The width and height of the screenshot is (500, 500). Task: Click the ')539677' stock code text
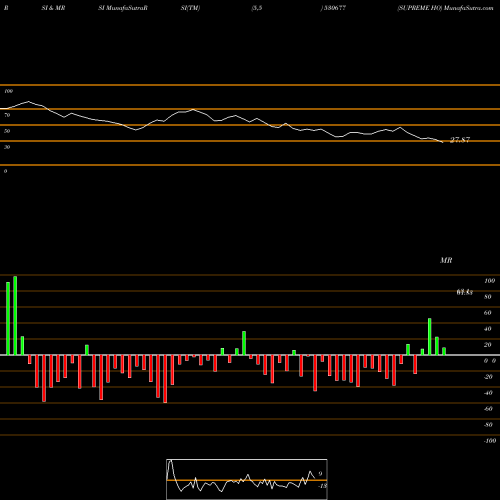333,8
